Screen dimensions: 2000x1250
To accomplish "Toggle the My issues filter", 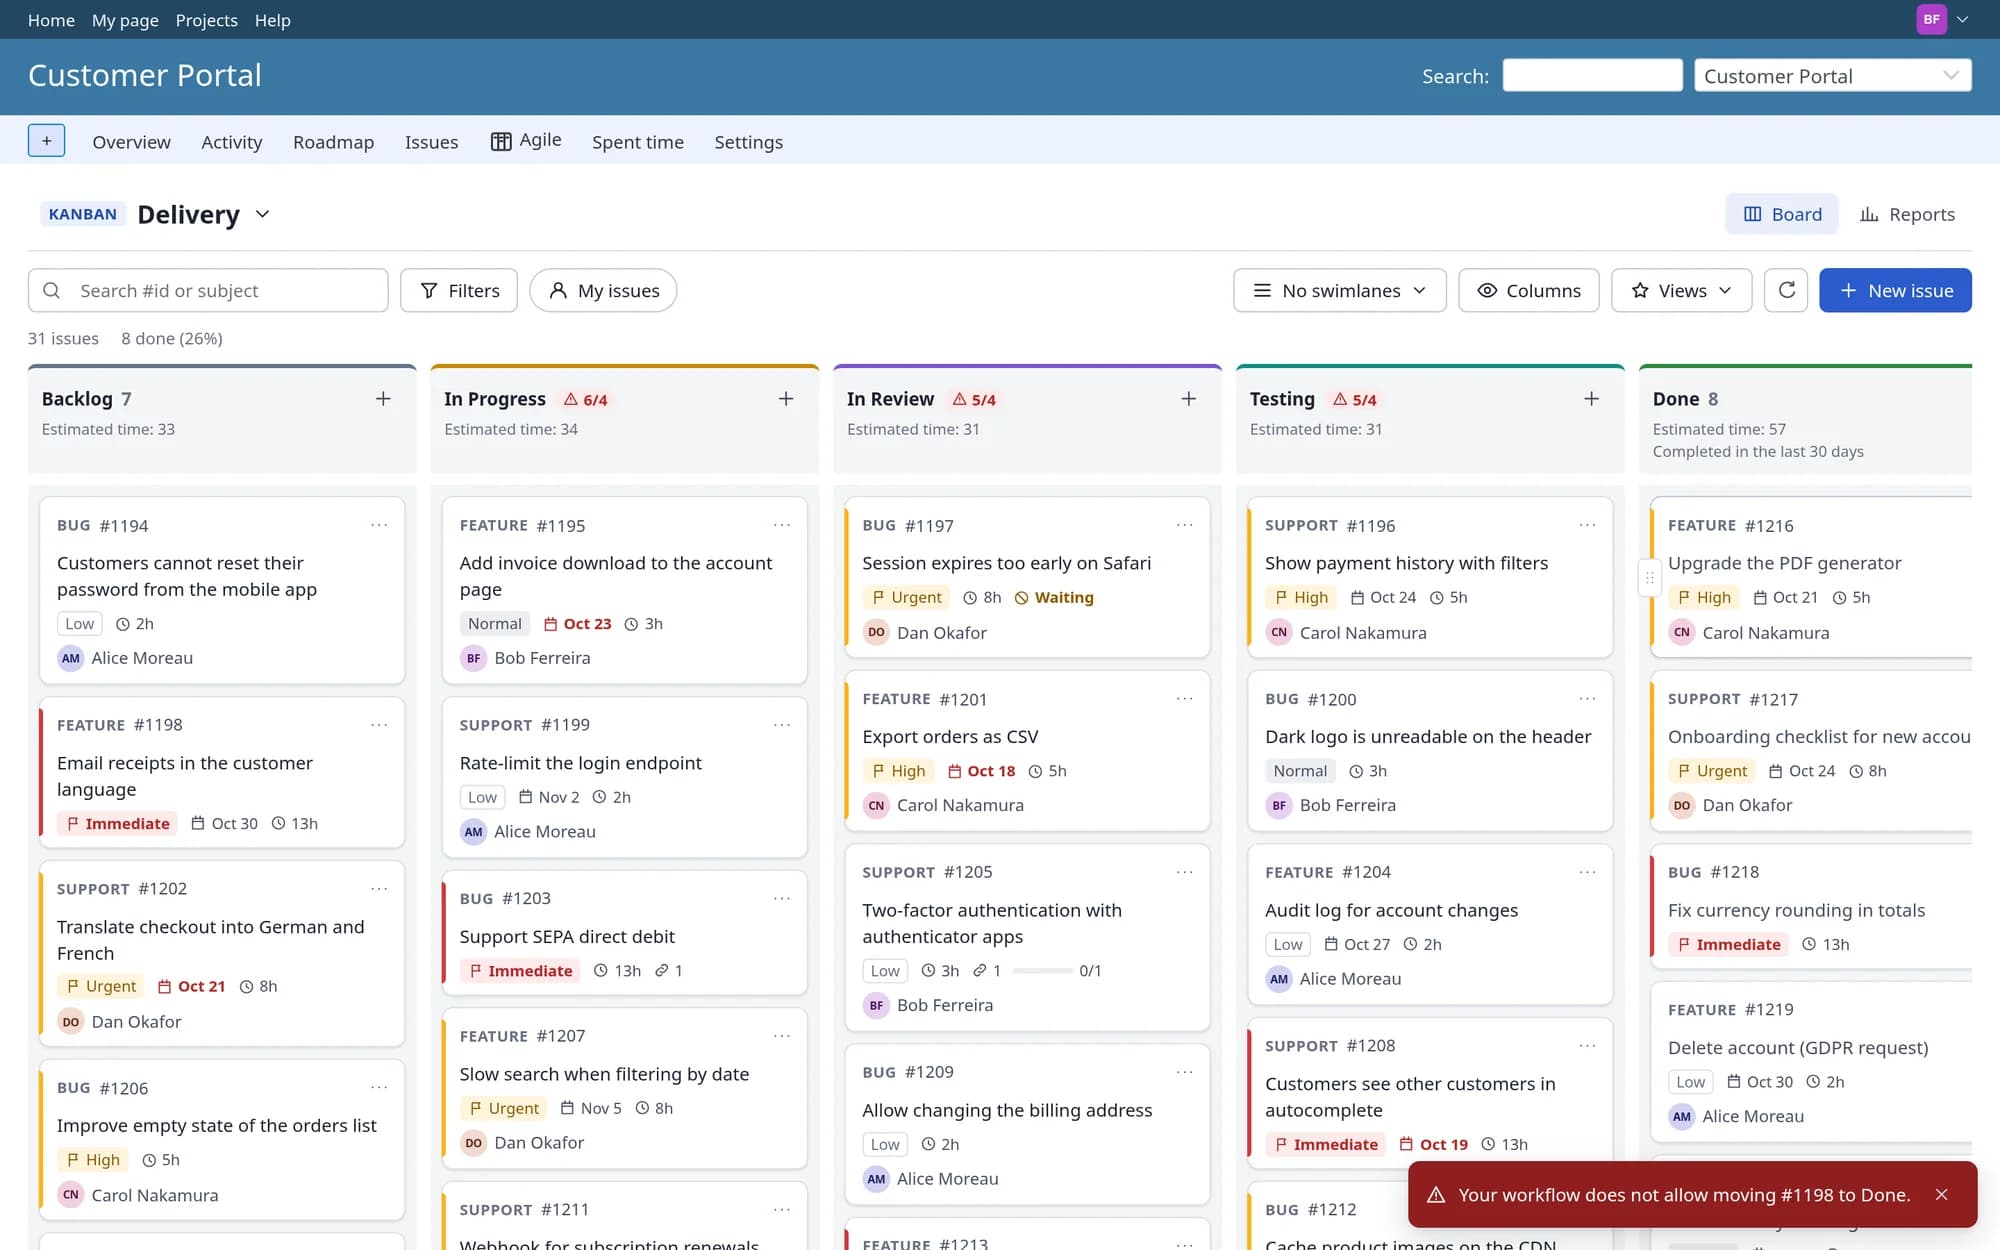I will 603,290.
